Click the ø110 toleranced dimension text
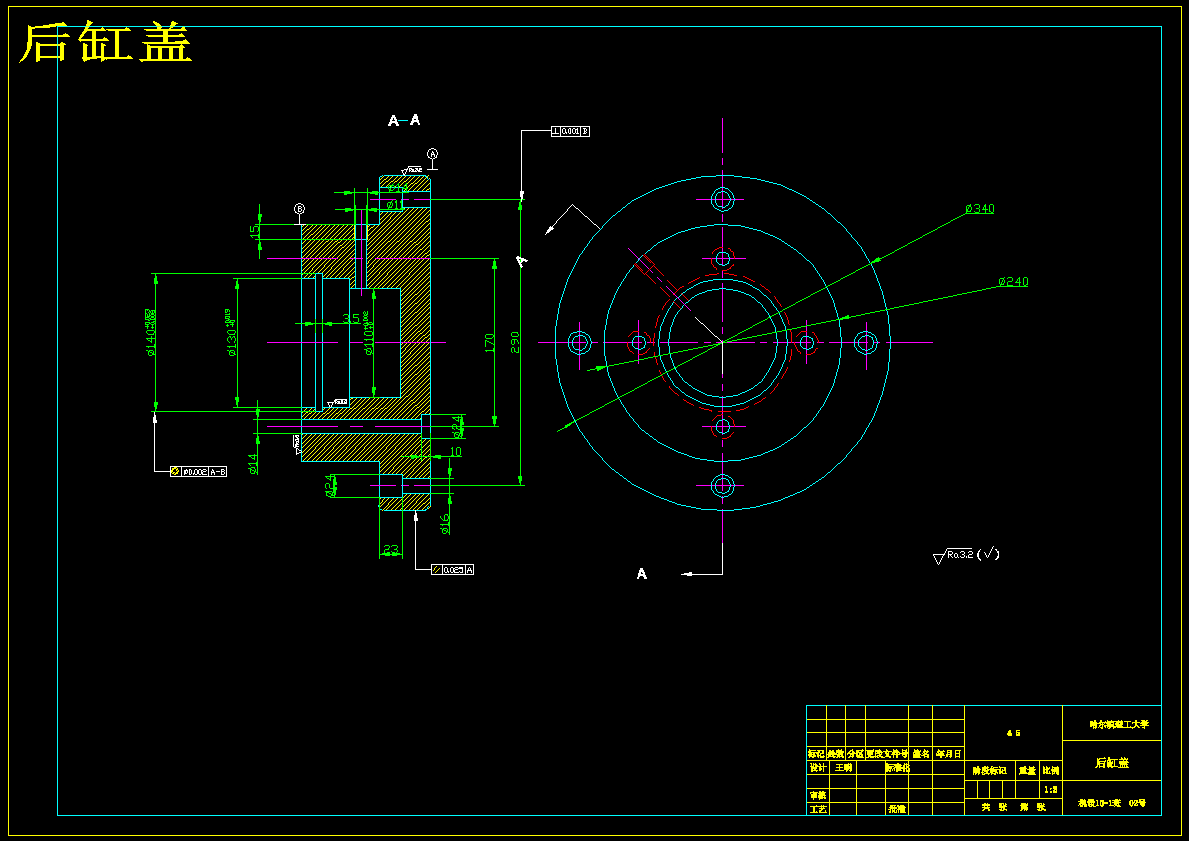Viewport: 1189px width, 841px height. (367, 334)
